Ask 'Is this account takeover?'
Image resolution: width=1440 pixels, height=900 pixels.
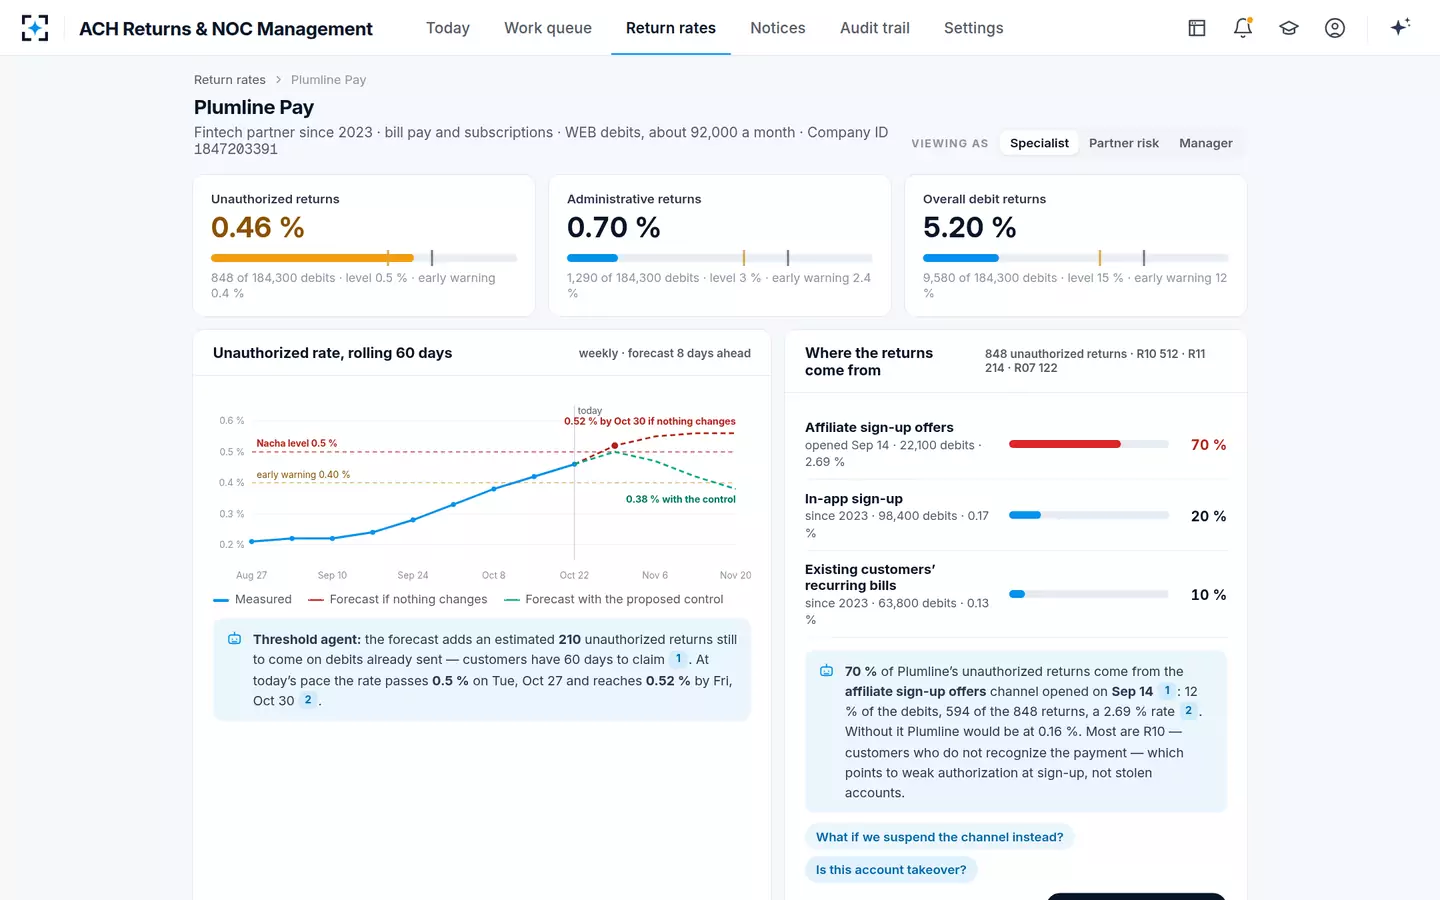pos(891,870)
